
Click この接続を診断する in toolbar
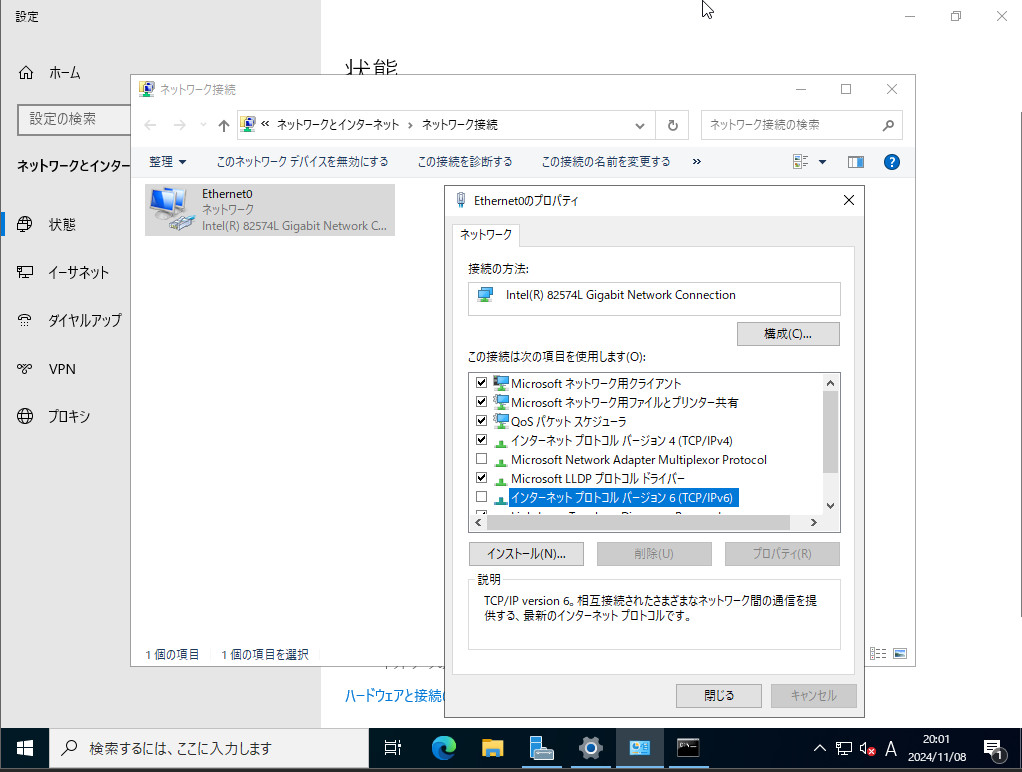pos(465,162)
